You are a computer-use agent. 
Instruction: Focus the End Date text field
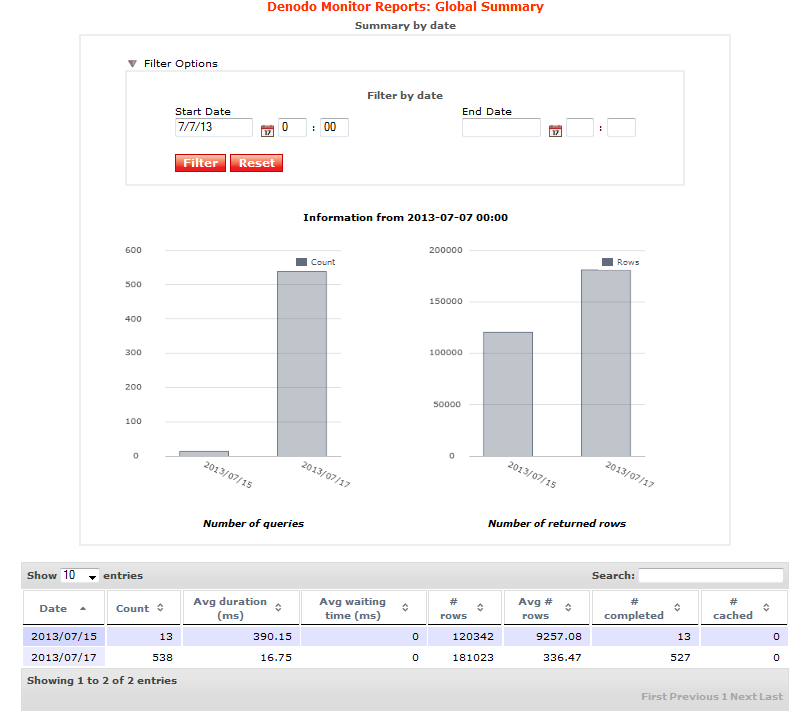pos(501,127)
